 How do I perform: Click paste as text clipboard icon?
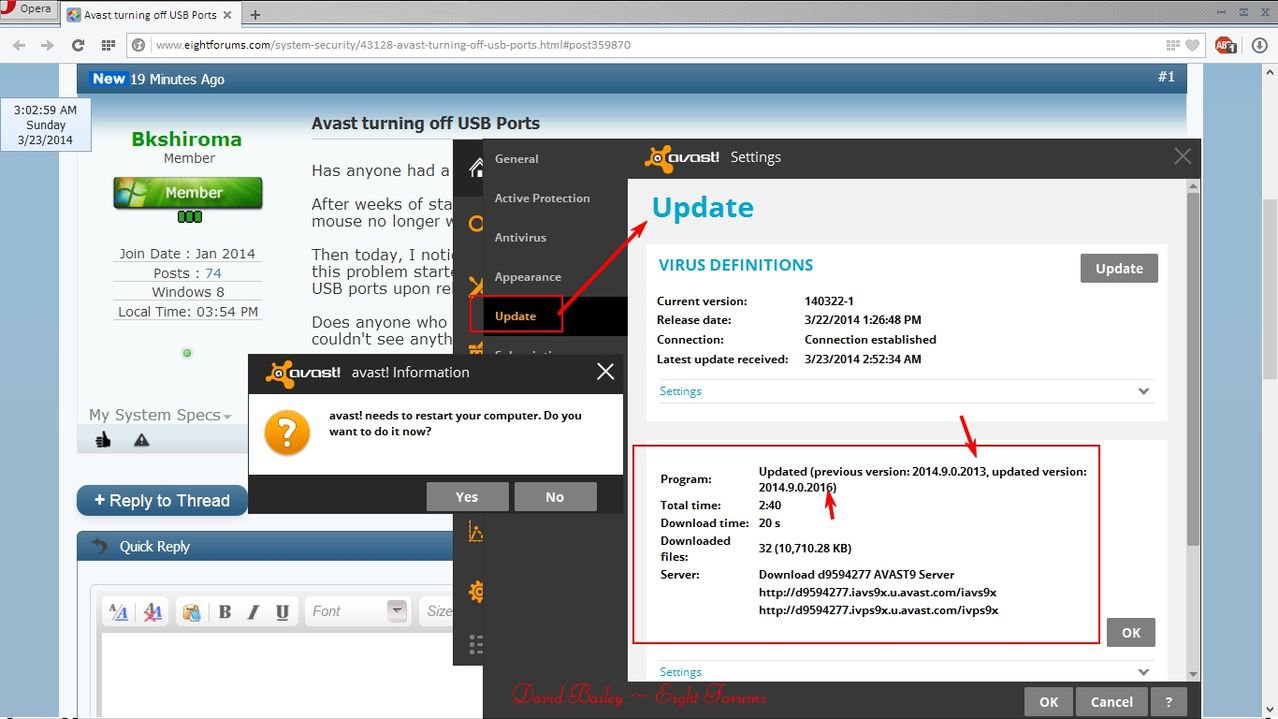(191, 612)
